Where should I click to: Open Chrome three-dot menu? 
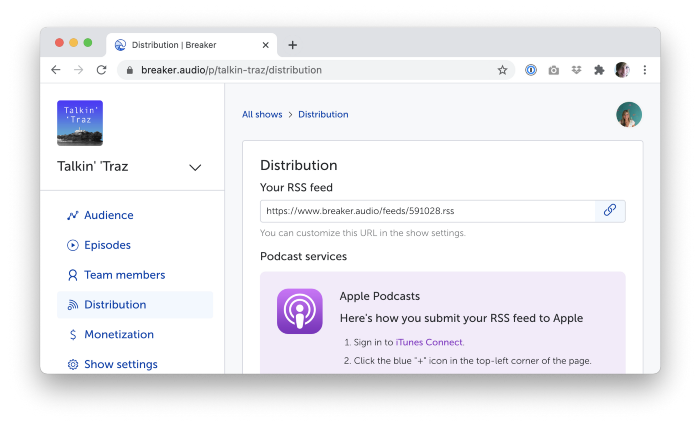tap(645, 70)
